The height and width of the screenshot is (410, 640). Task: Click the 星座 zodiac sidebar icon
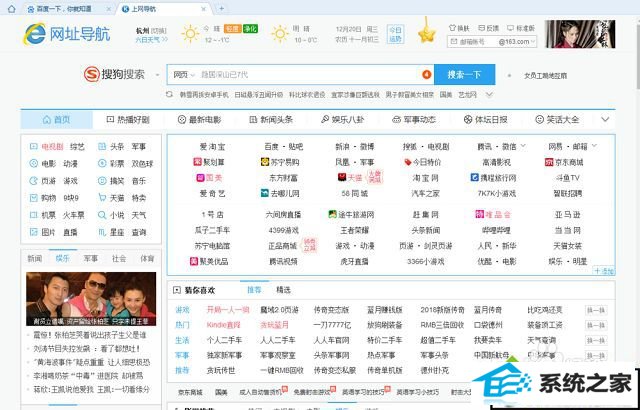102,232
